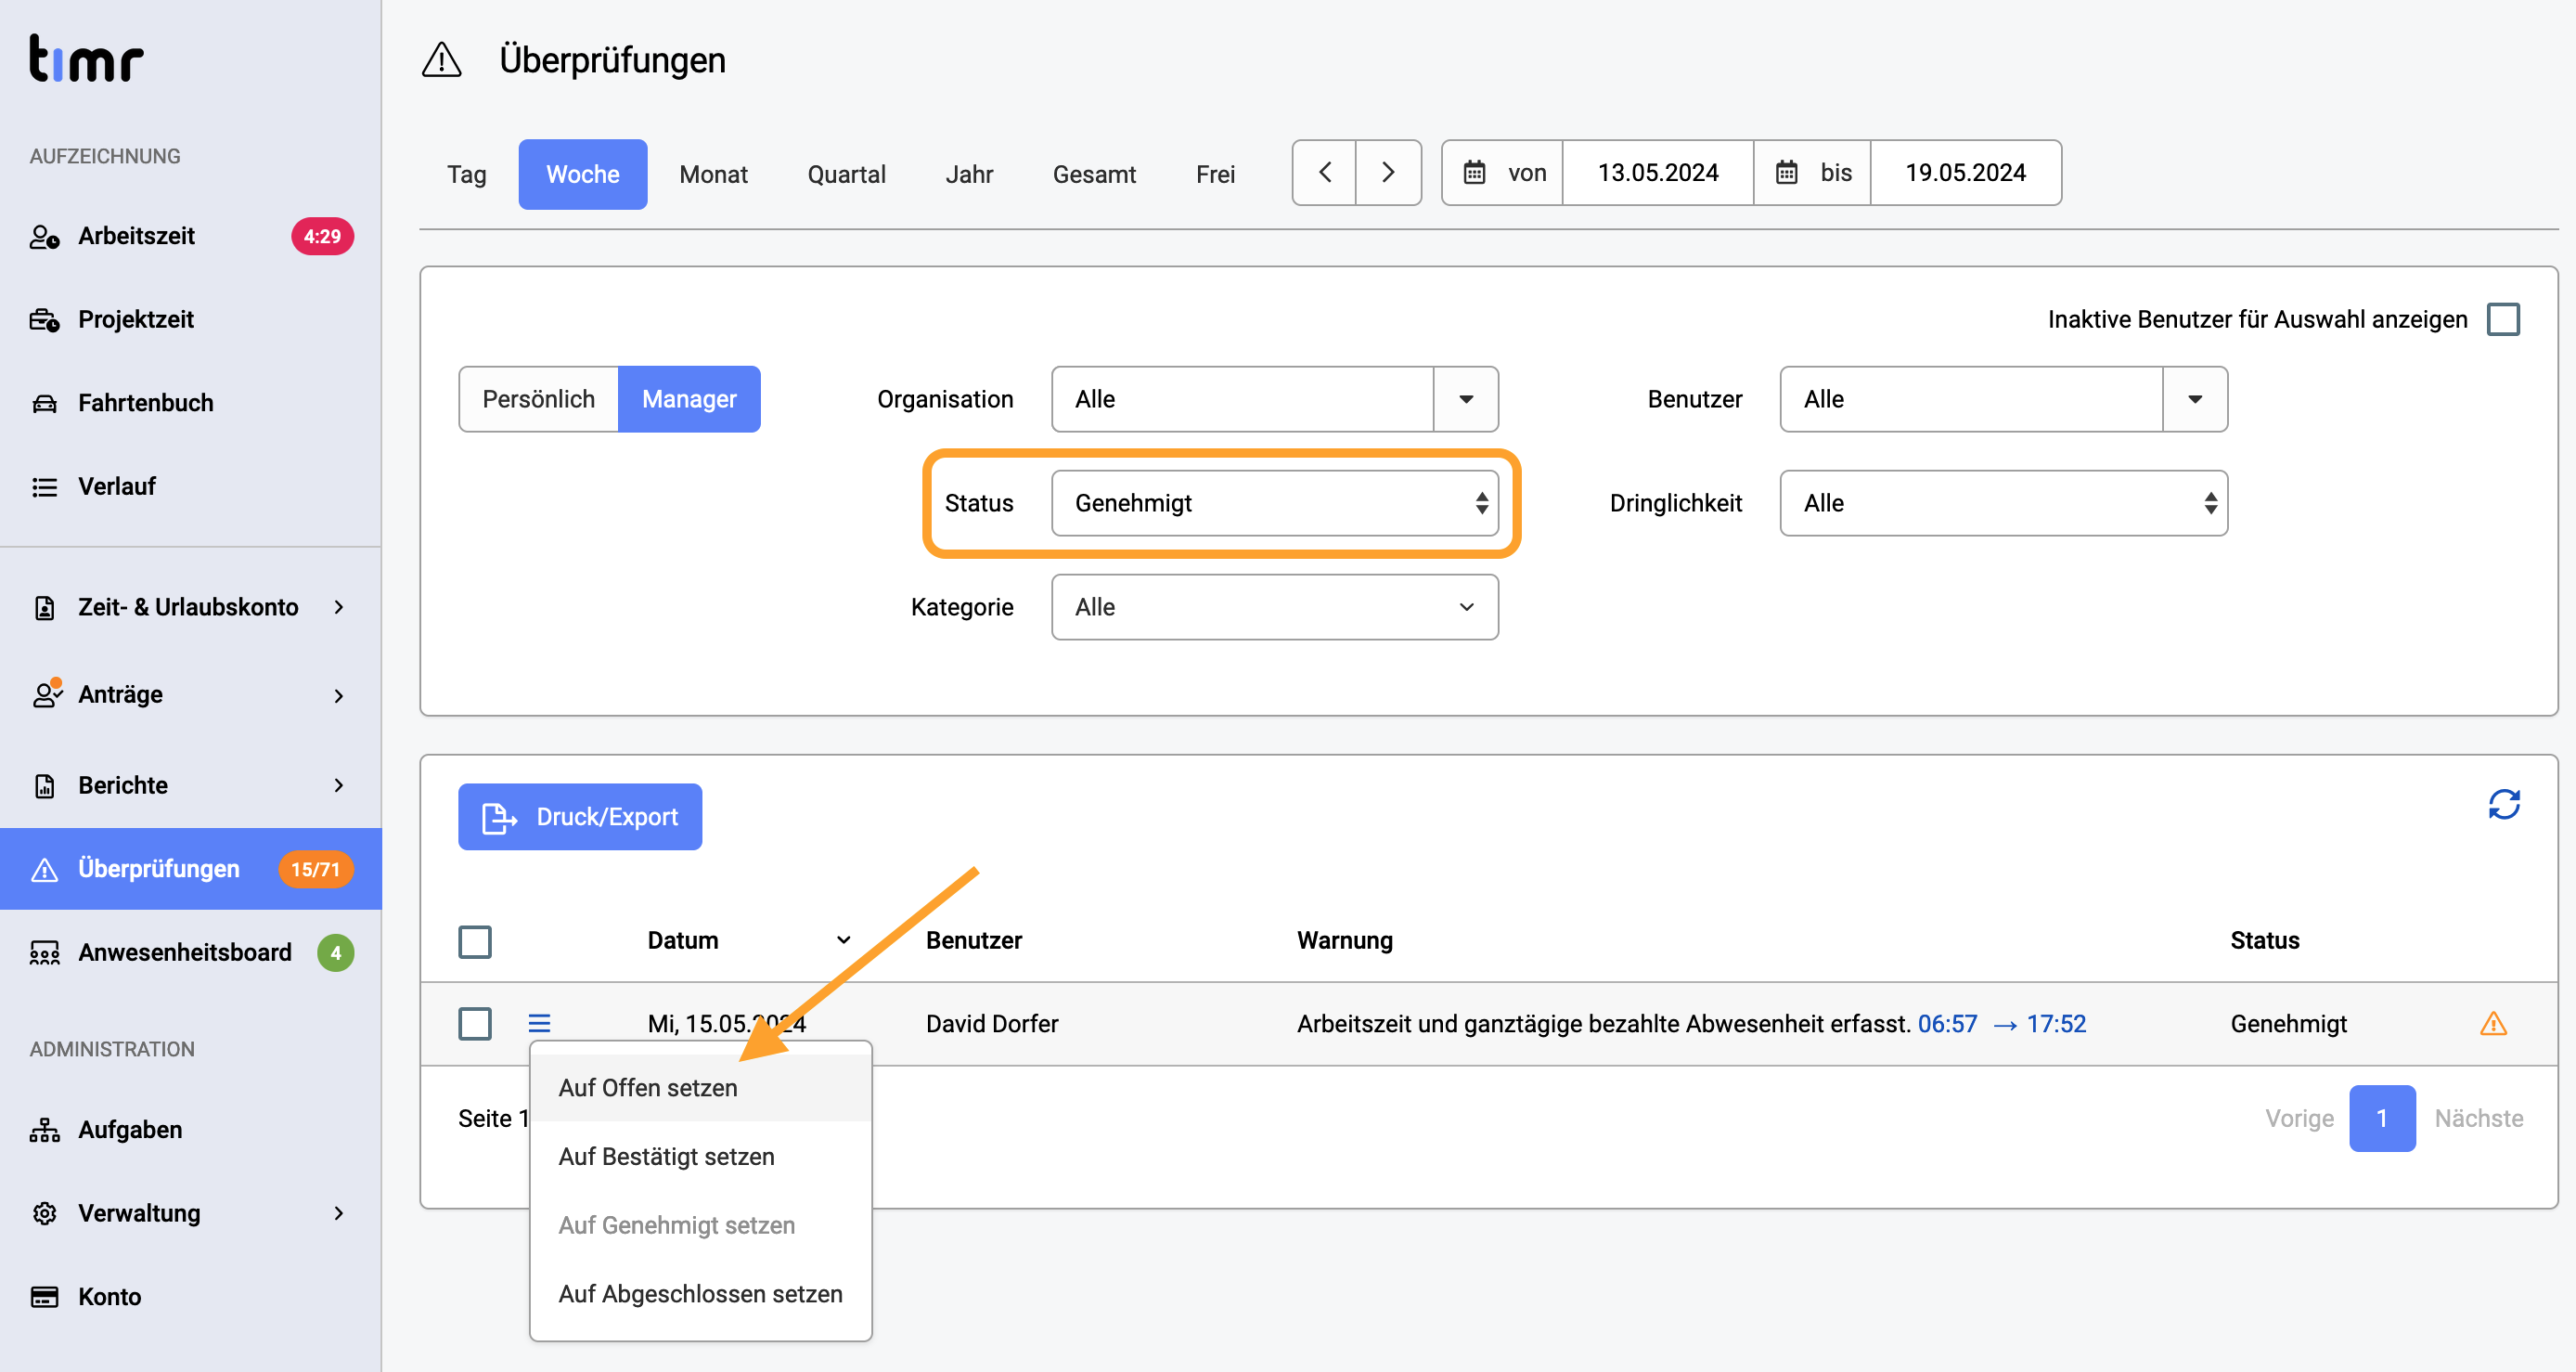
Task: Open Verlauf in sidebar
Action: tap(117, 486)
